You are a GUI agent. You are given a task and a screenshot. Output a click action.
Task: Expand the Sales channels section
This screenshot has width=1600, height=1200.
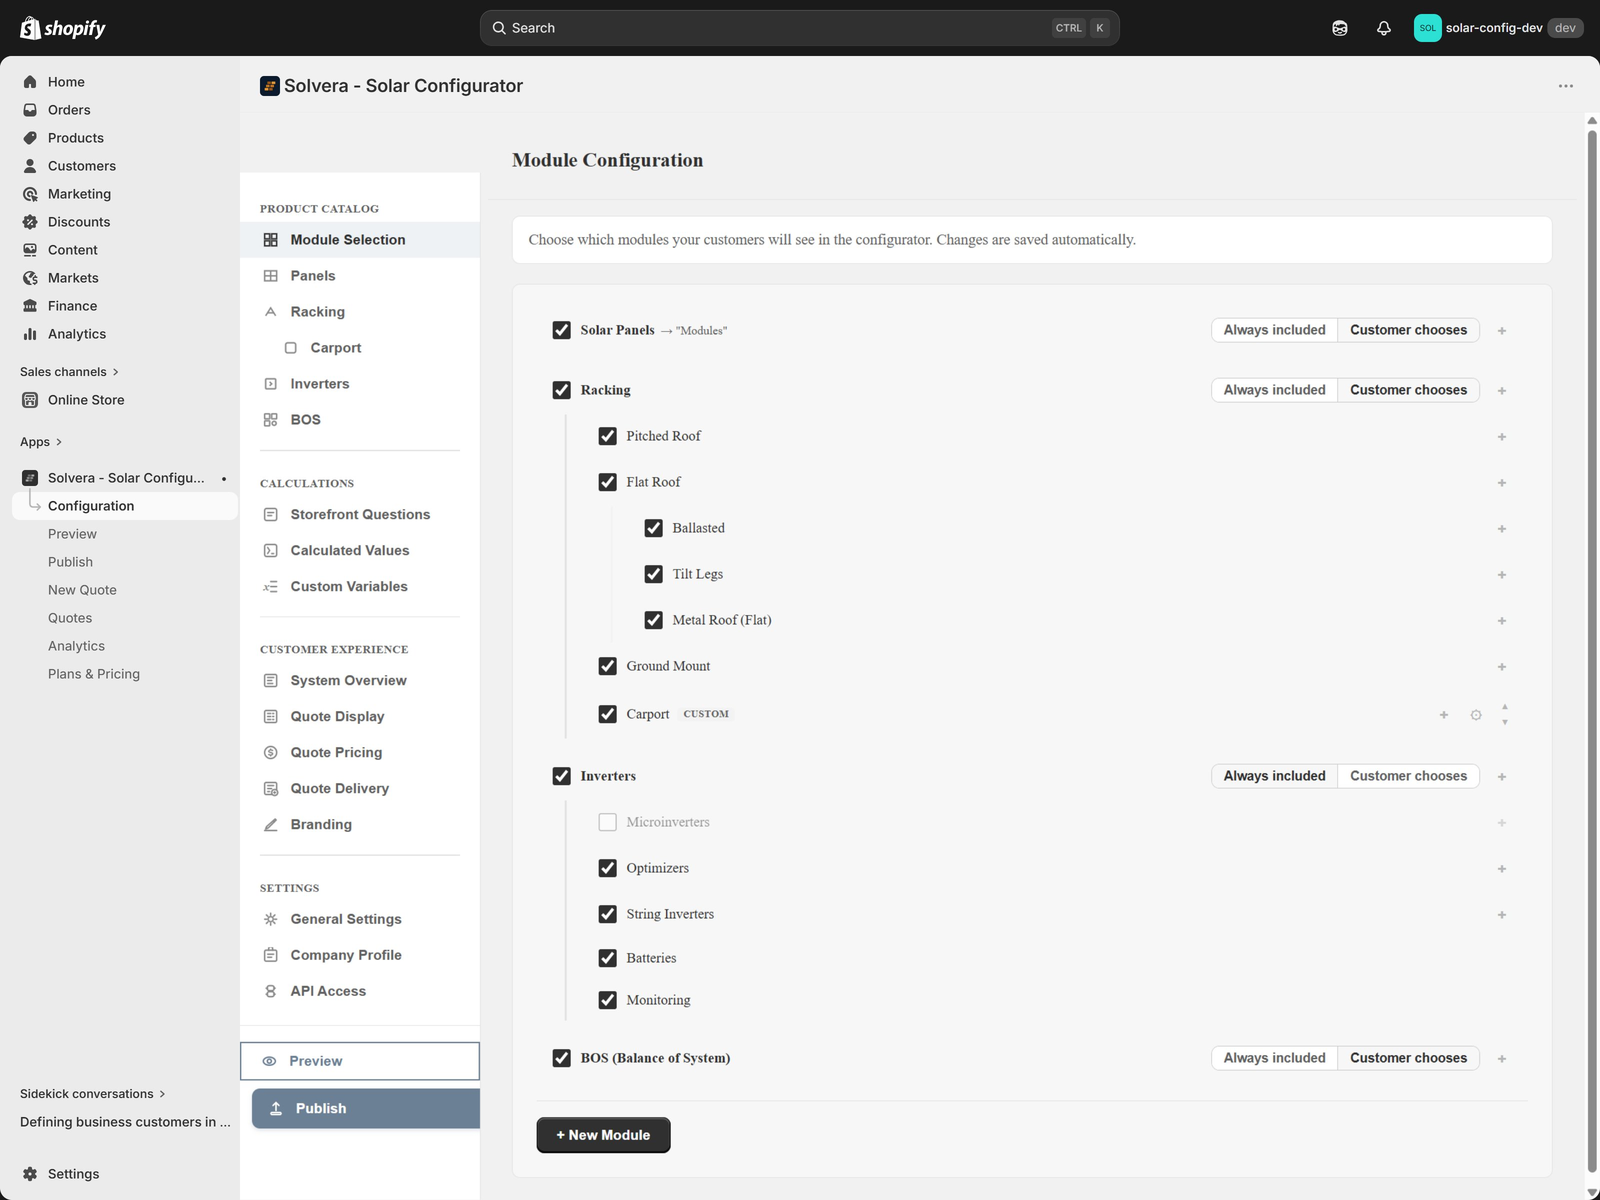(x=69, y=372)
